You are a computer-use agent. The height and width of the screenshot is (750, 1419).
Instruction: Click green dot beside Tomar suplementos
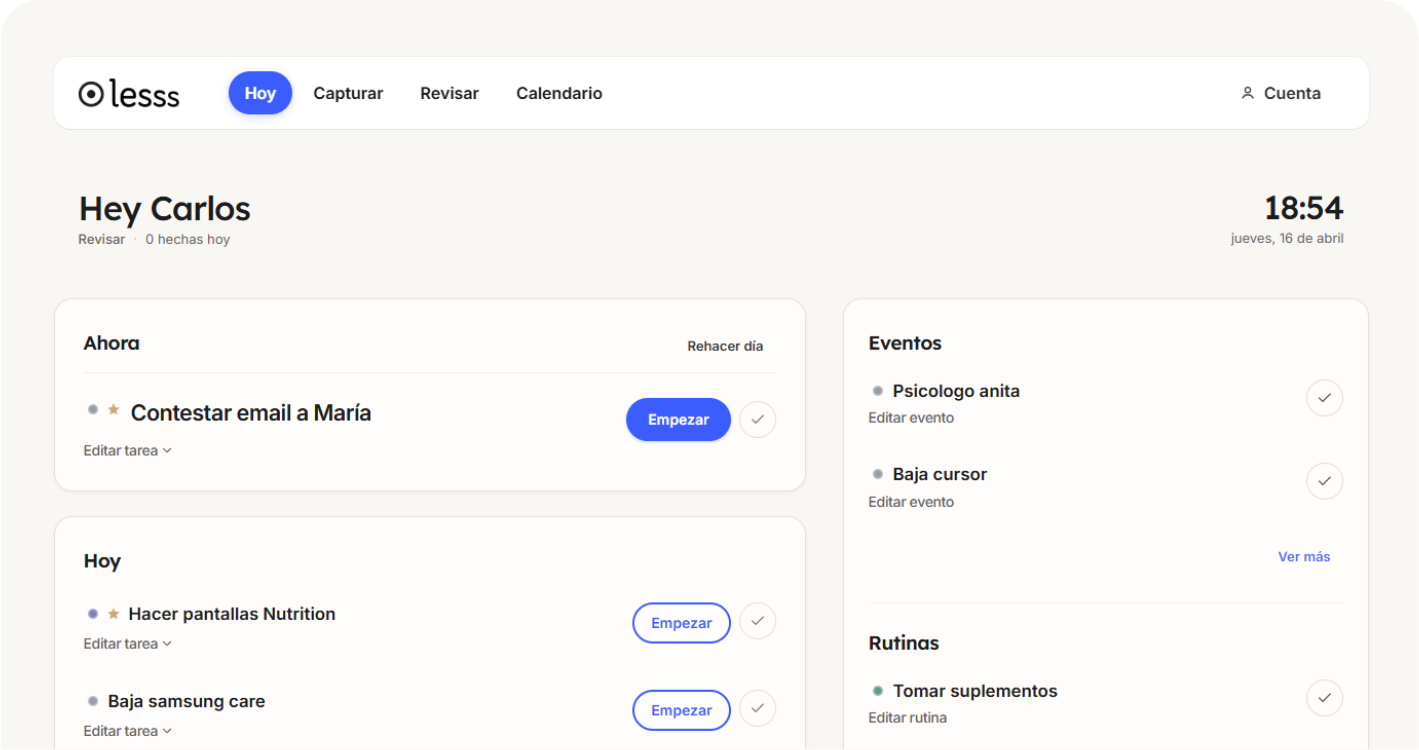878,691
